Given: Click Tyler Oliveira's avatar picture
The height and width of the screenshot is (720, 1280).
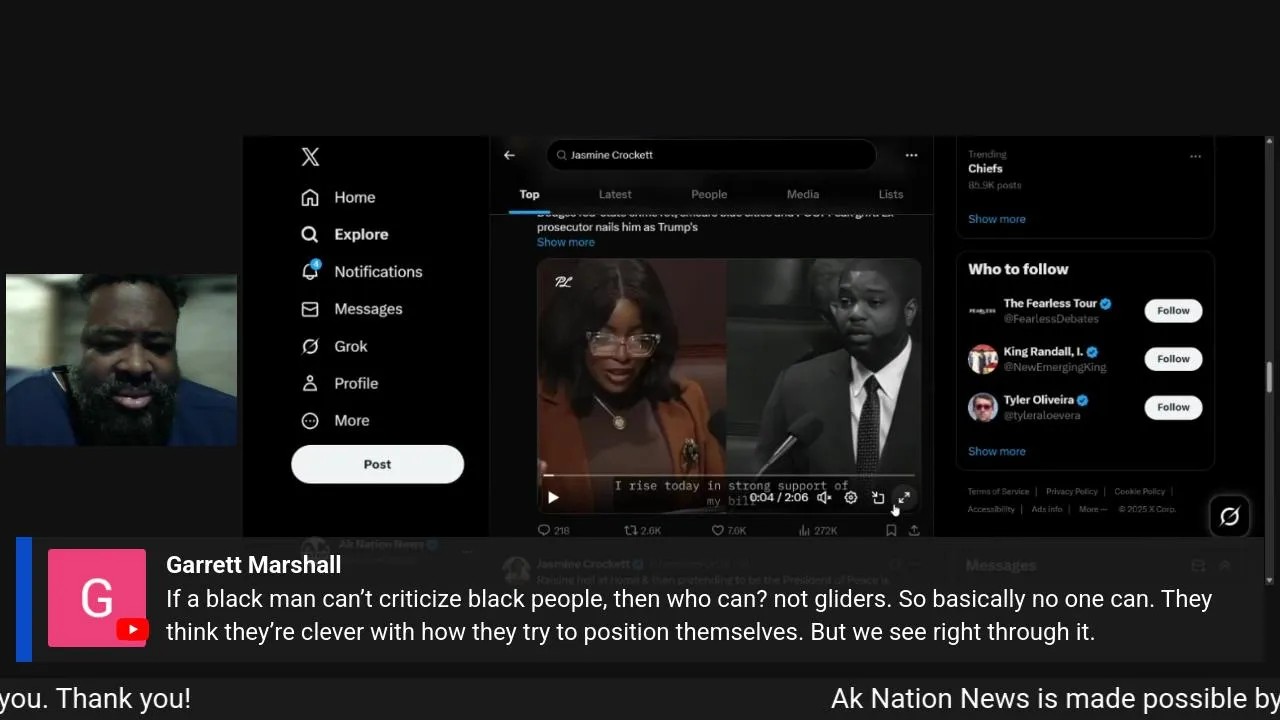Looking at the screenshot, I should click(x=983, y=407).
